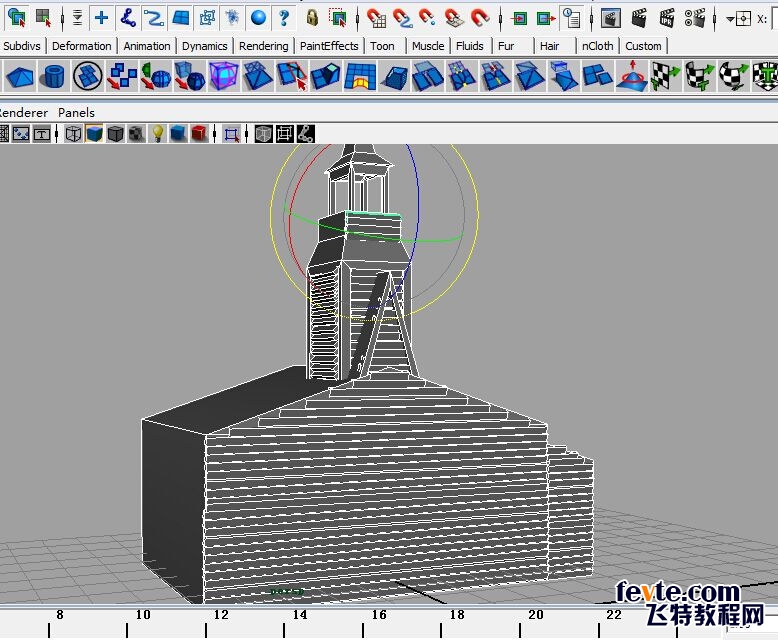Viewport: 778px width, 640px height.
Task: Toggle the textured display checker cube
Action: click(136, 134)
